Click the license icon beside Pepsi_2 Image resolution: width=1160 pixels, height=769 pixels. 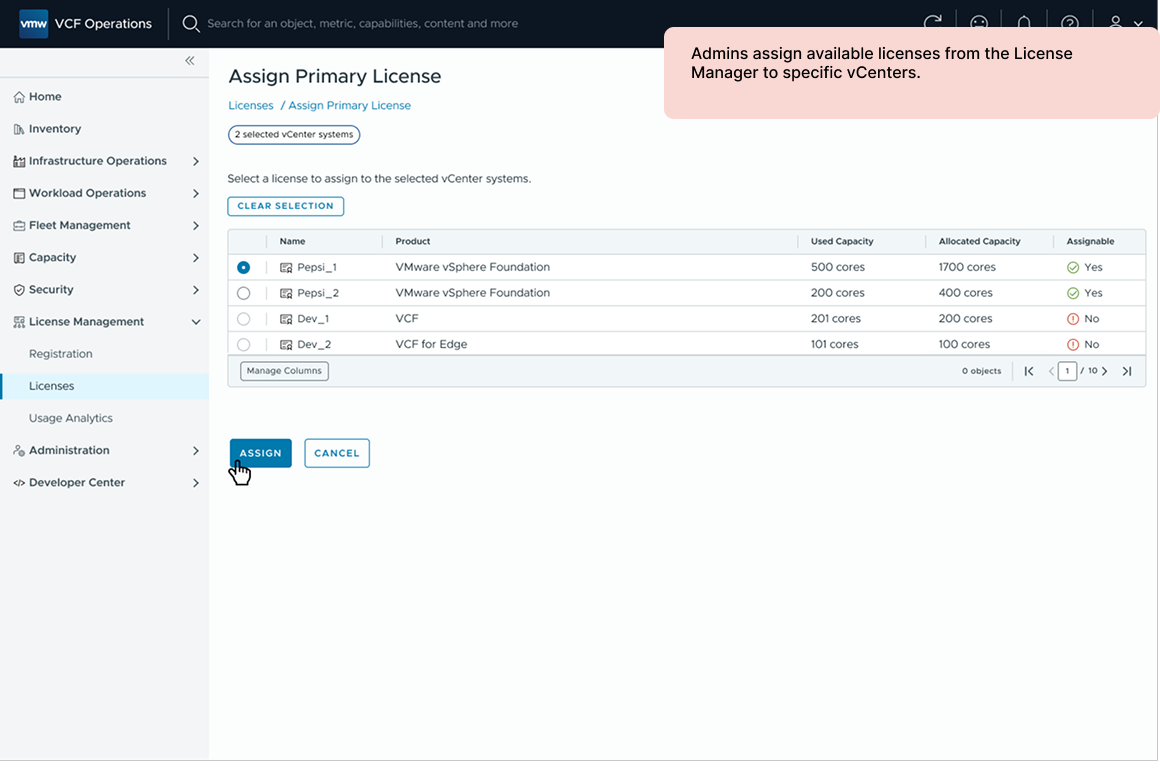(286, 294)
